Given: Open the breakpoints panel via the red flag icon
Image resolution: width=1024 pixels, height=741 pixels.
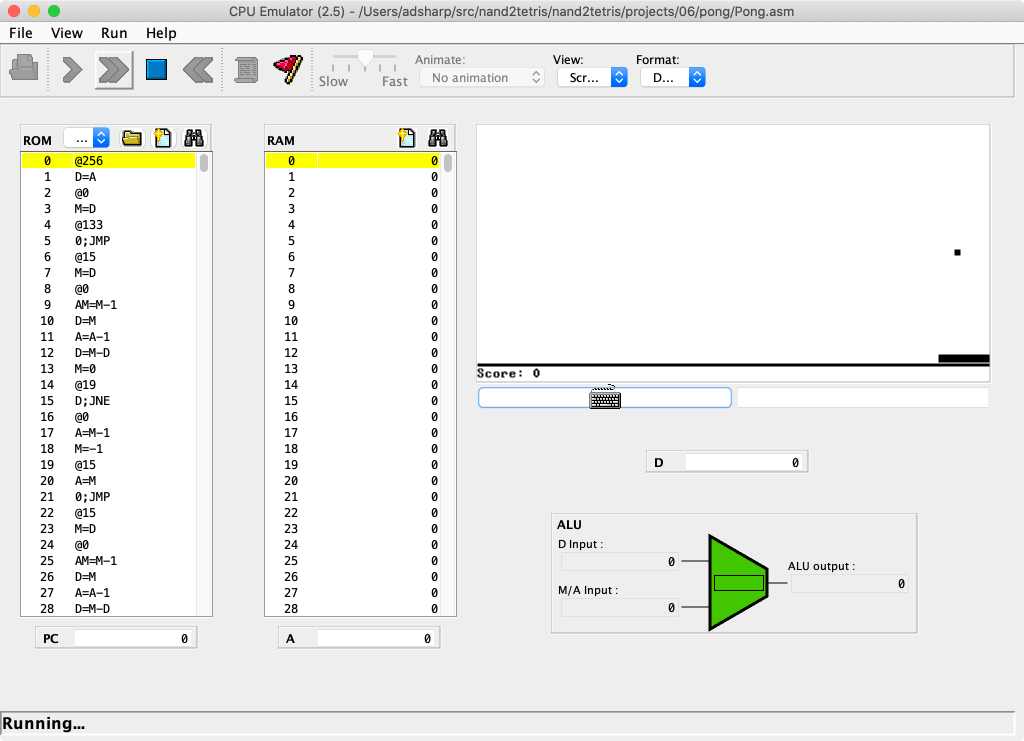Looking at the screenshot, I should (288, 69).
